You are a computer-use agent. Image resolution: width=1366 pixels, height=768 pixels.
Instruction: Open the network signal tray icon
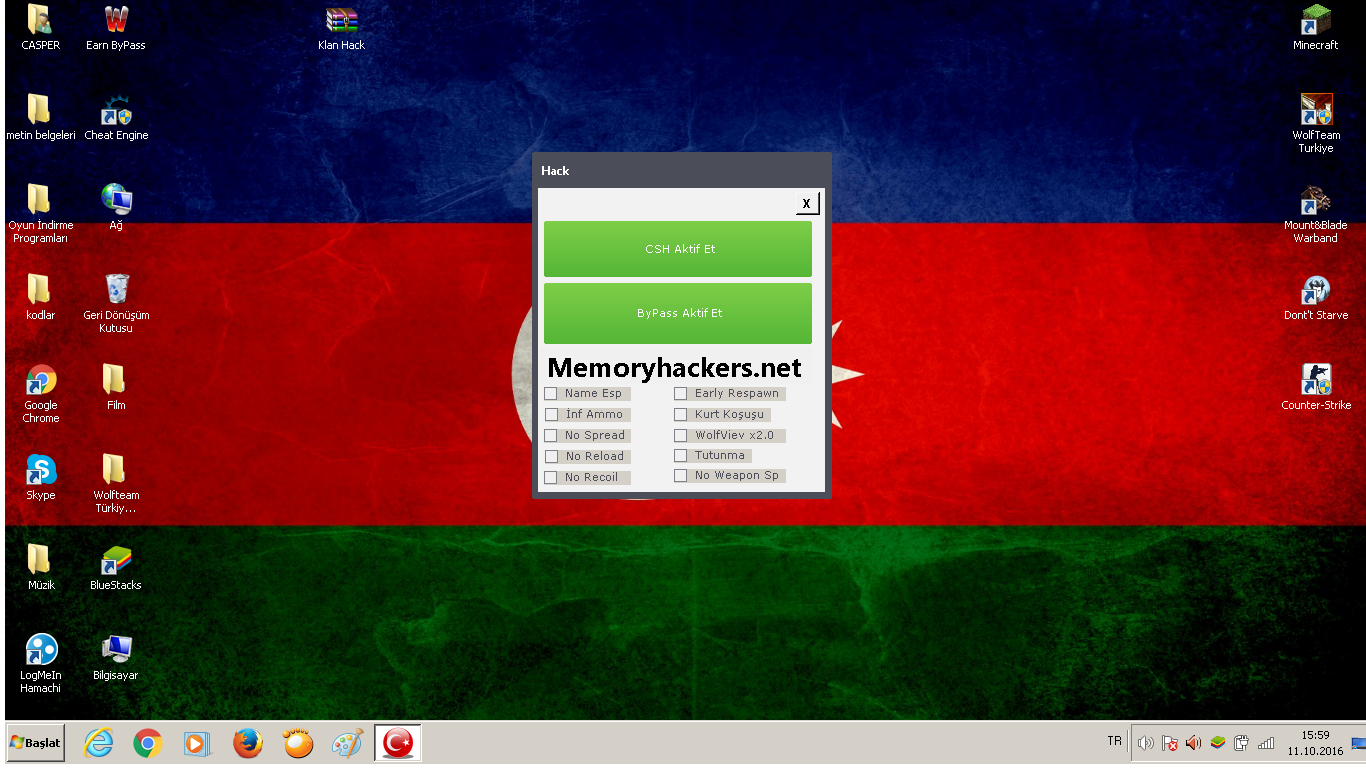point(1266,743)
